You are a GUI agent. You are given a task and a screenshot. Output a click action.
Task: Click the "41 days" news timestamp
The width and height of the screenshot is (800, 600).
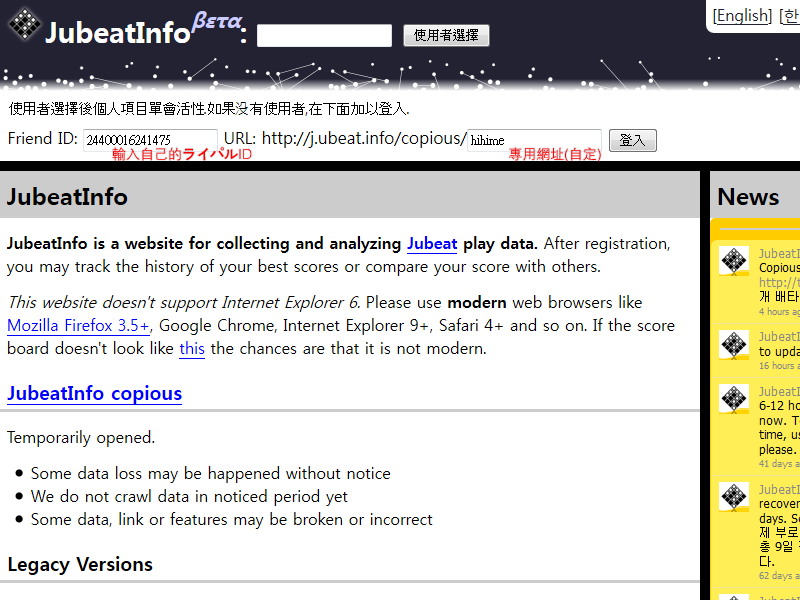click(x=779, y=463)
